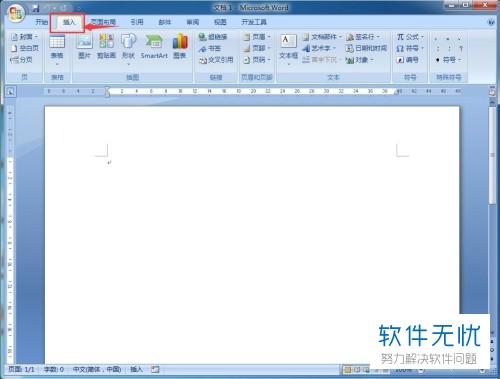This screenshot has width=500, height=379.
Task: Switch to the 开始 (Home) tab
Action: (x=42, y=22)
